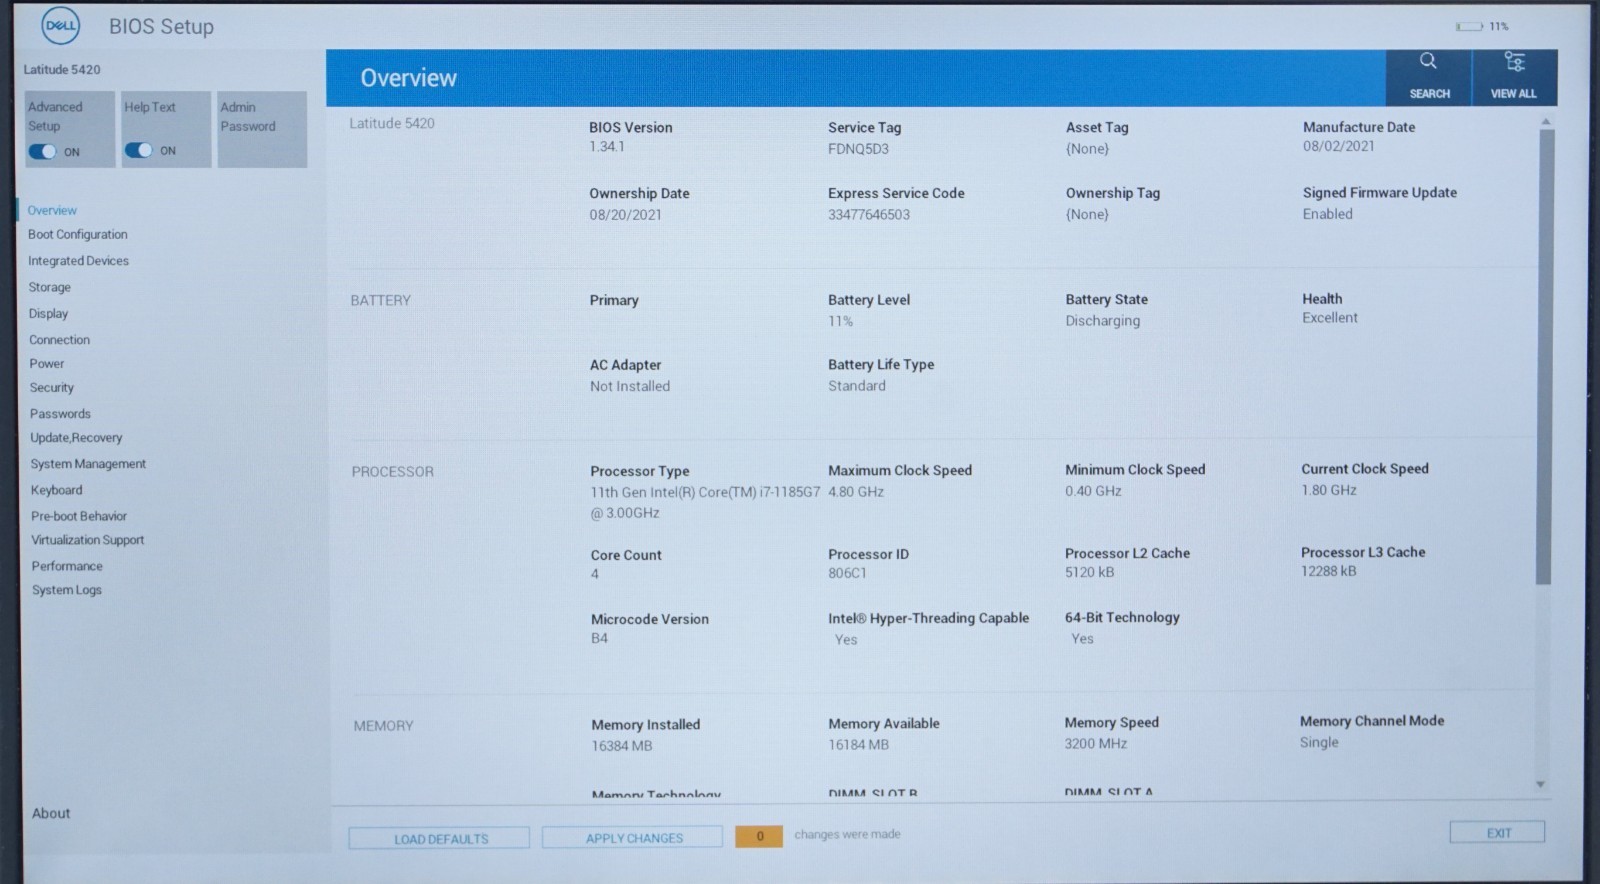The height and width of the screenshot is (884, 1600).
Task: Open Update,Recovery section
Action: (x=76, y=438)
